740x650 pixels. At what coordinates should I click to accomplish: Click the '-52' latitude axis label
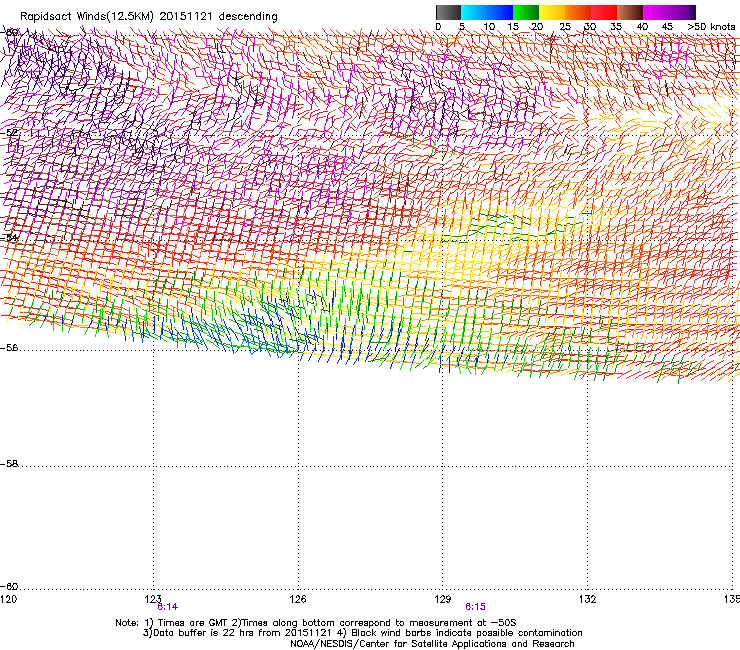pos(9,133)
